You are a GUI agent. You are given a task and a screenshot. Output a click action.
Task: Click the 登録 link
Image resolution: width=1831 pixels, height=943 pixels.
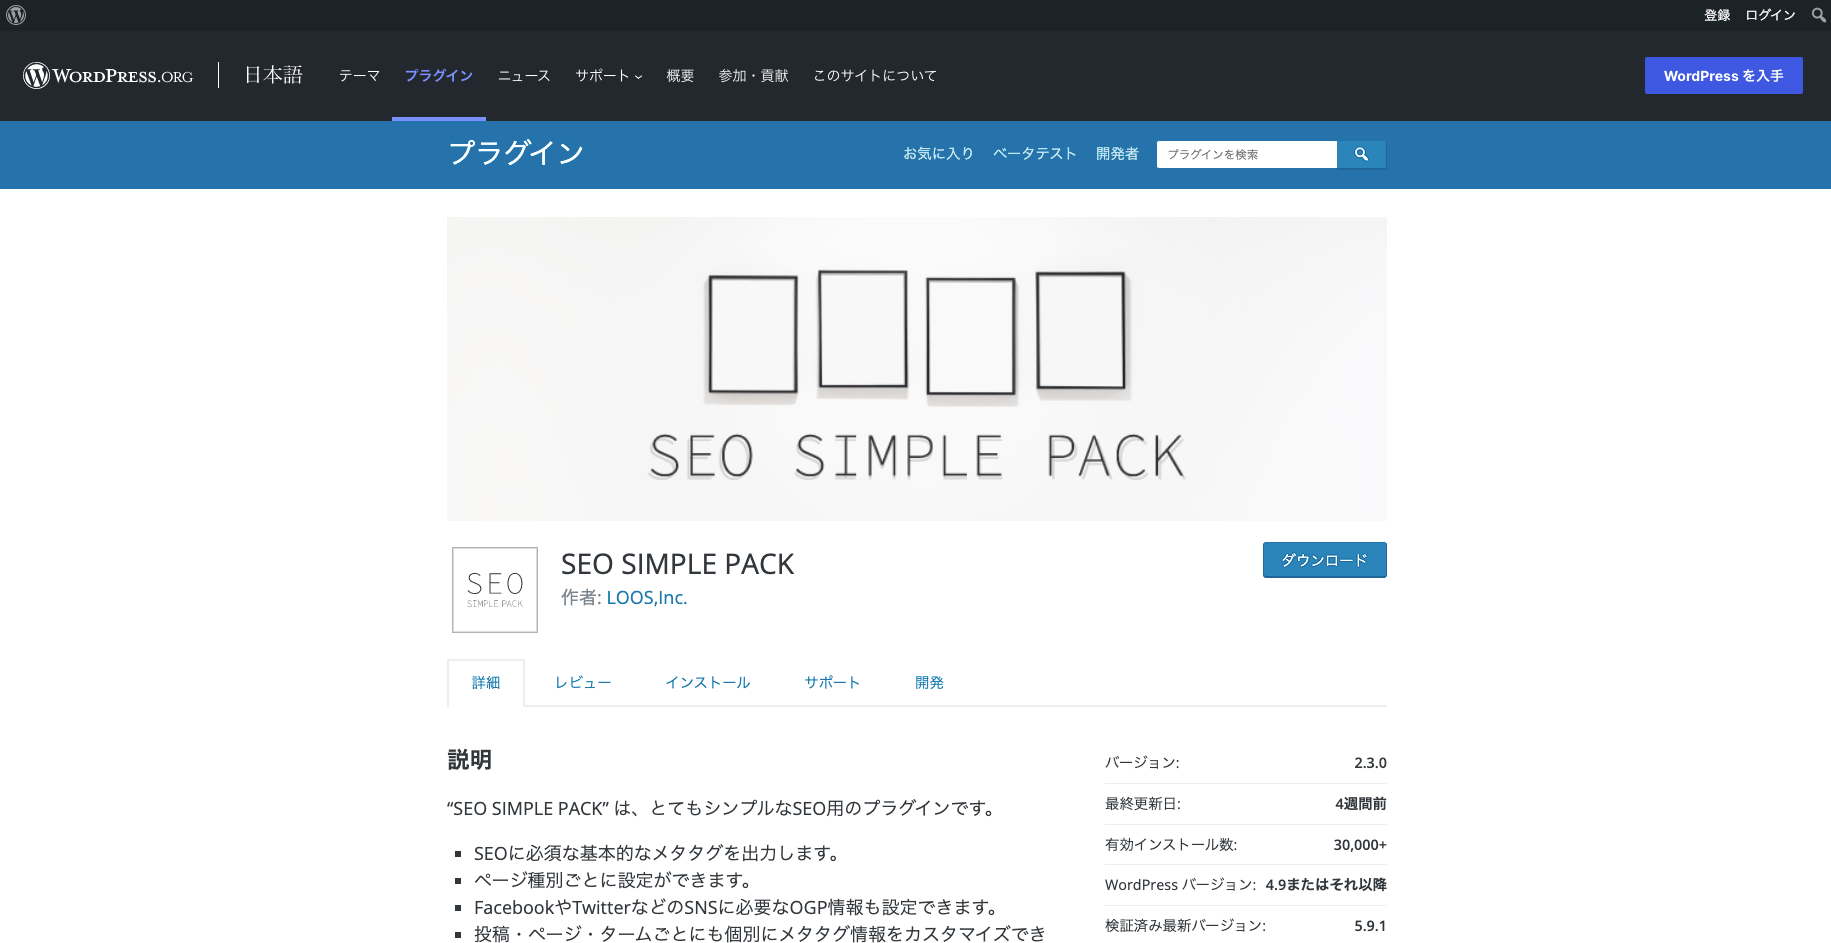coord(1717,15)
